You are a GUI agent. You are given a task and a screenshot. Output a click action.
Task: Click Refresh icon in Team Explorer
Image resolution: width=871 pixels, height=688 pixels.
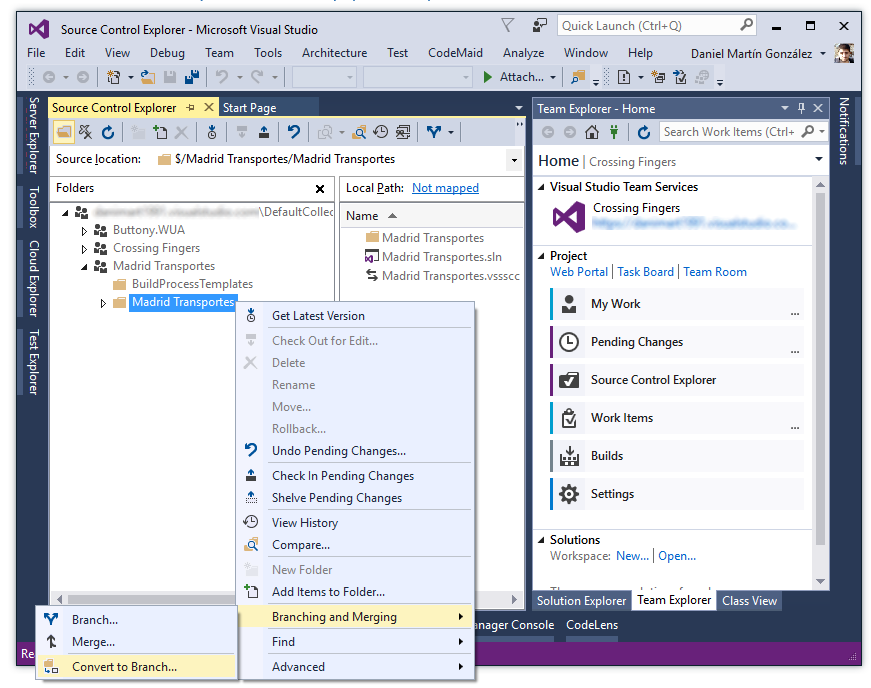[x=644, y=132]
